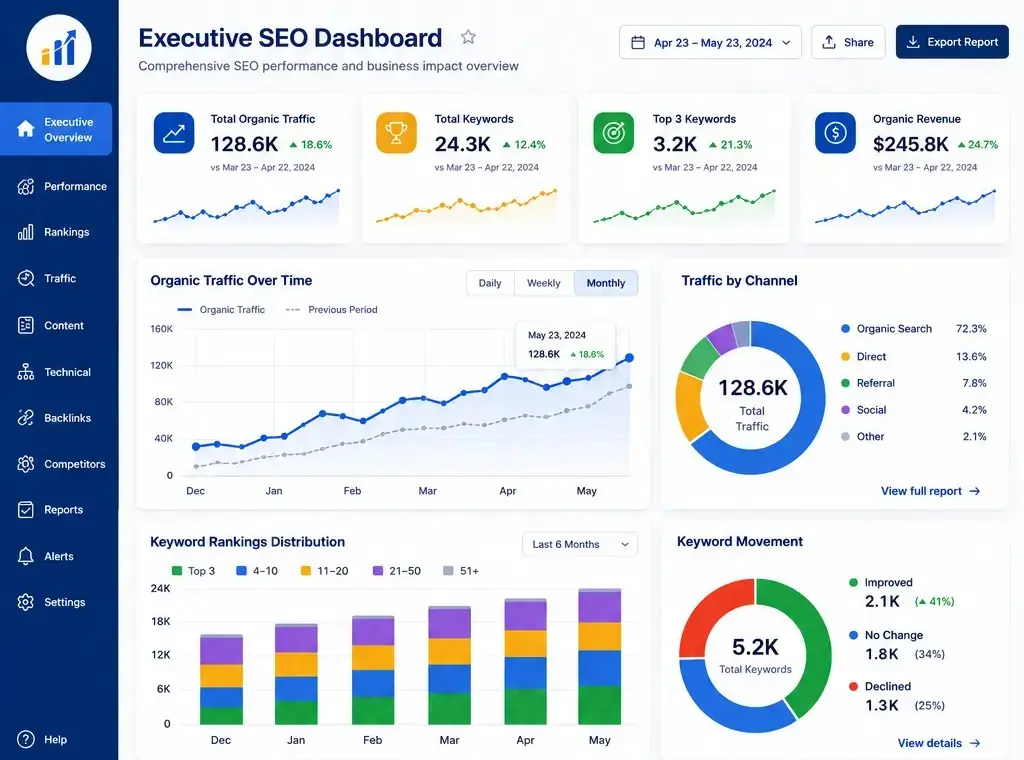Click the May 23 data point on chart

(x=630, y=358)
